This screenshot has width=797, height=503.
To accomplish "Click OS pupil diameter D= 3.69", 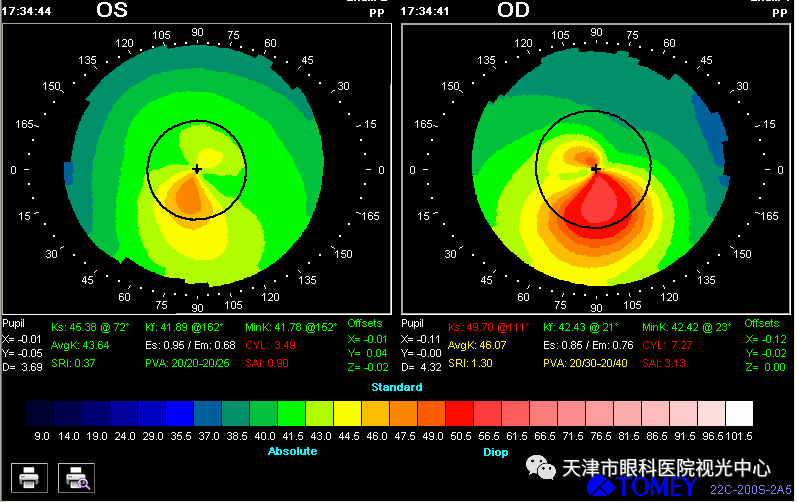I will (x=22, y=367).
